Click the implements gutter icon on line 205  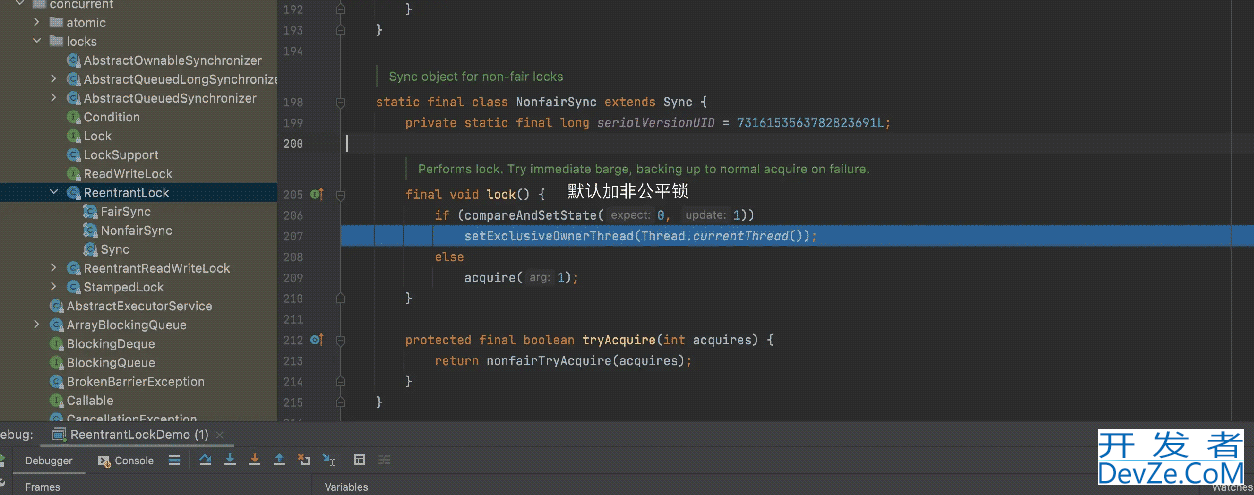316,194
